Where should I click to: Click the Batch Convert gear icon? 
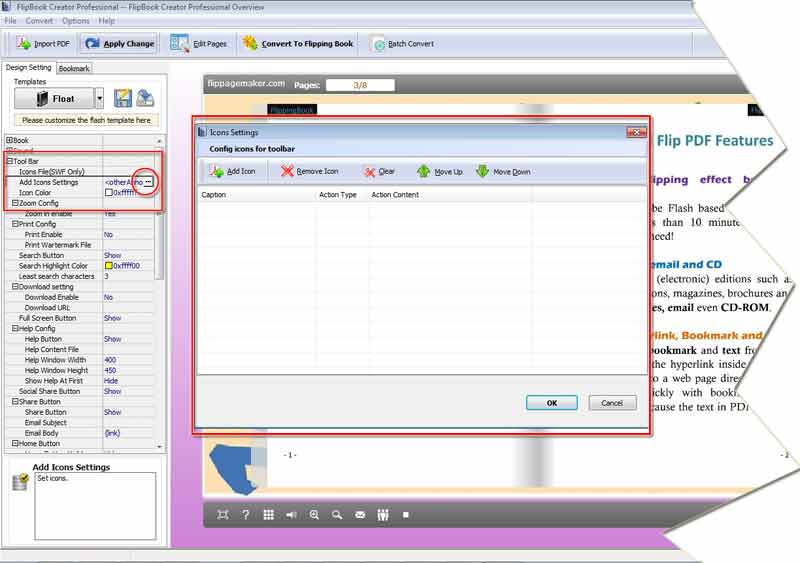tap(379, 44)
